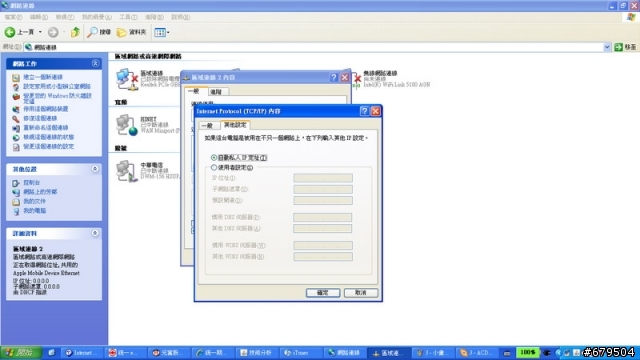
Task: Click help button on connection properties window
Action: click(x=334, y=77)
